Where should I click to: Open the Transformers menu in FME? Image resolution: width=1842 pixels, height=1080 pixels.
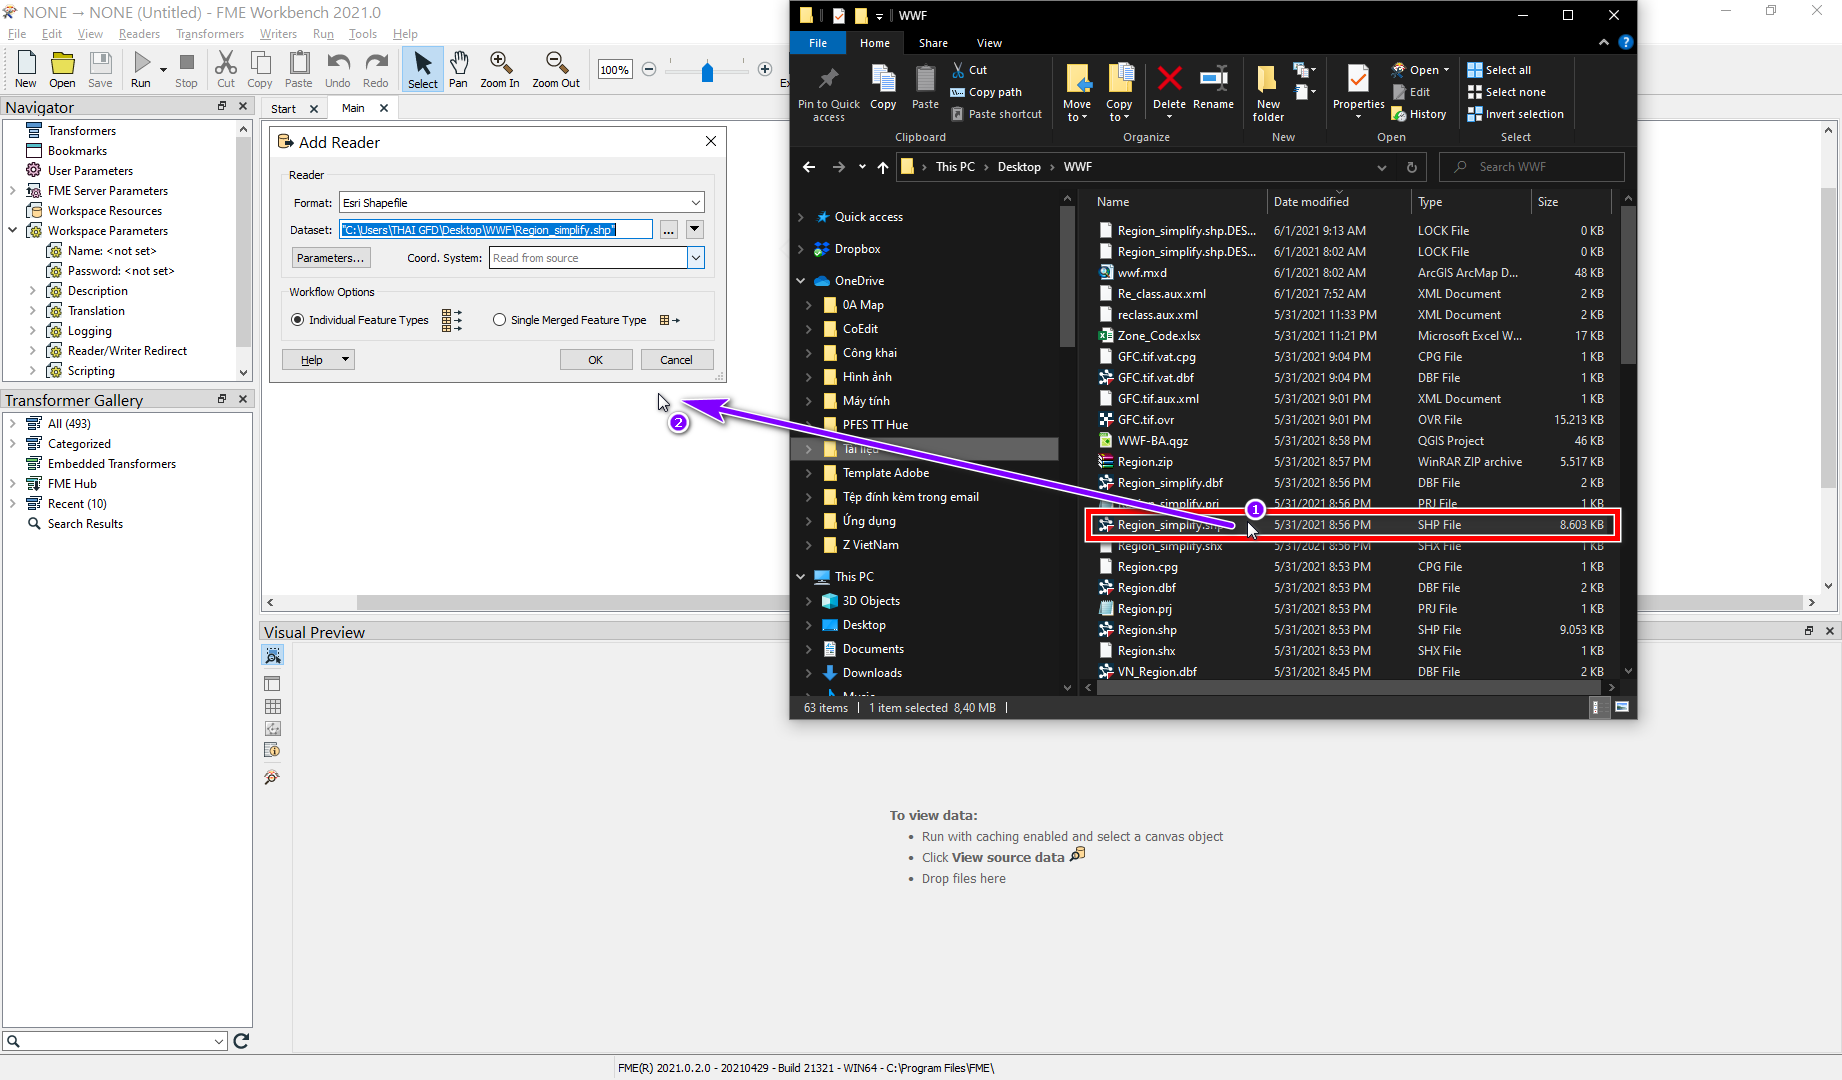point(210,34)
